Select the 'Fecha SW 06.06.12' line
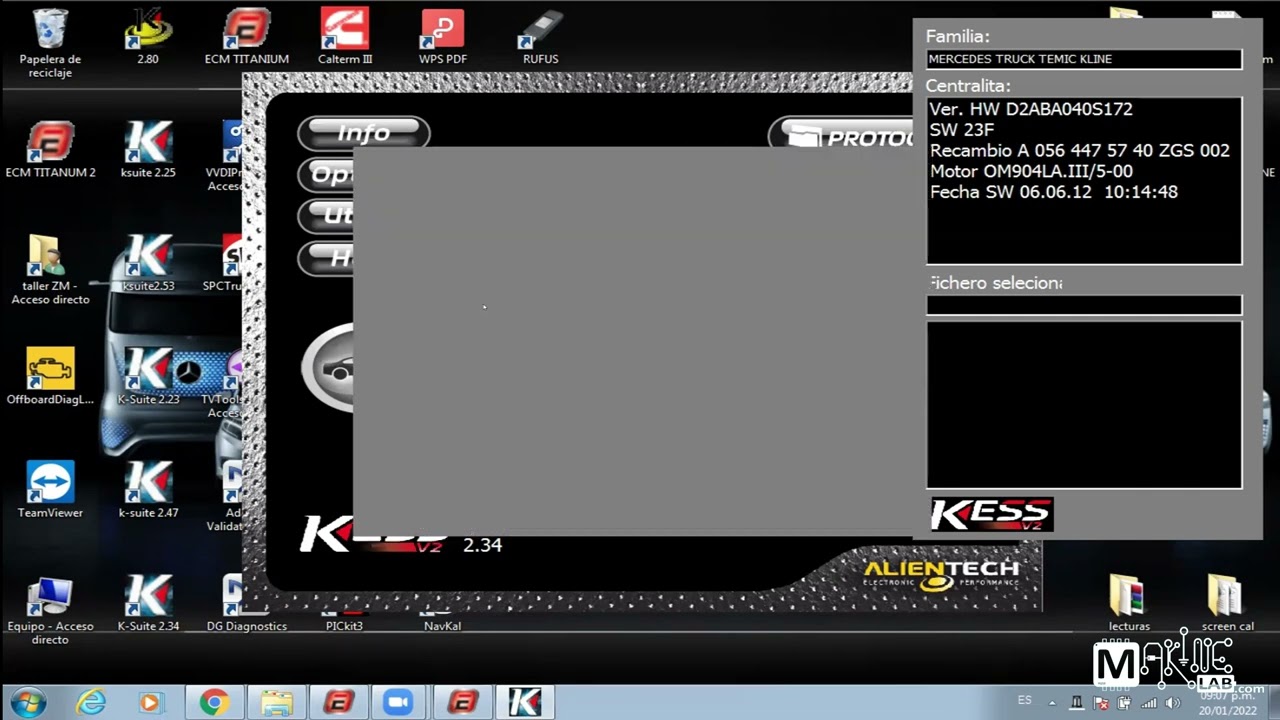This screenshot has width=1280, height=720. [x=1054, y=192]
